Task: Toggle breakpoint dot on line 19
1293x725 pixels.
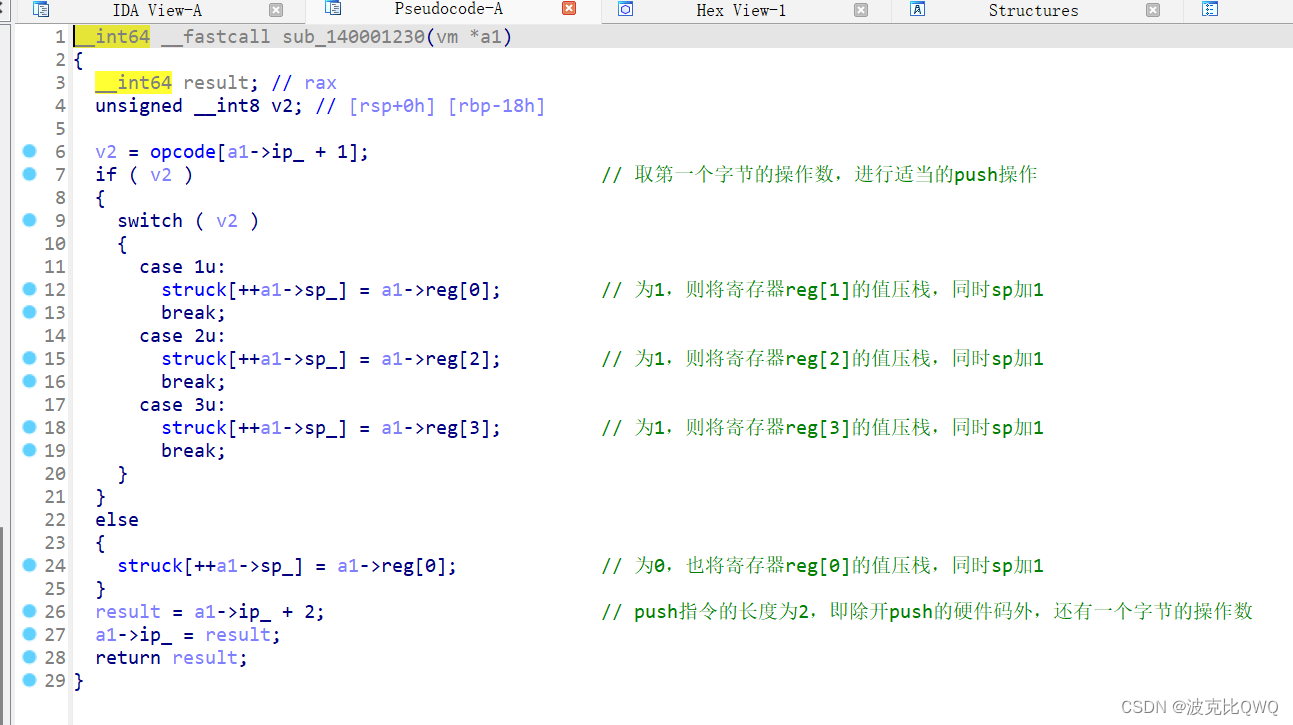Action: (x=29, y=450)
